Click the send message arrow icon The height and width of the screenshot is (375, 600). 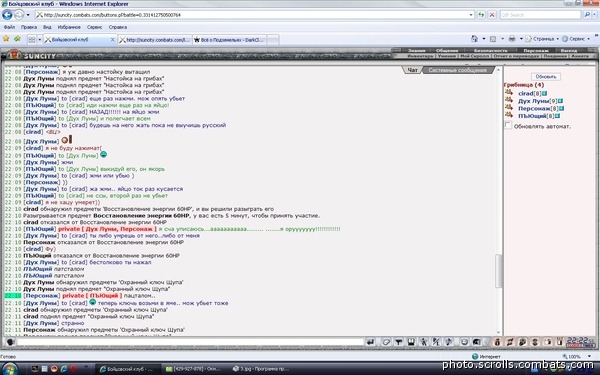pos(370,342)
